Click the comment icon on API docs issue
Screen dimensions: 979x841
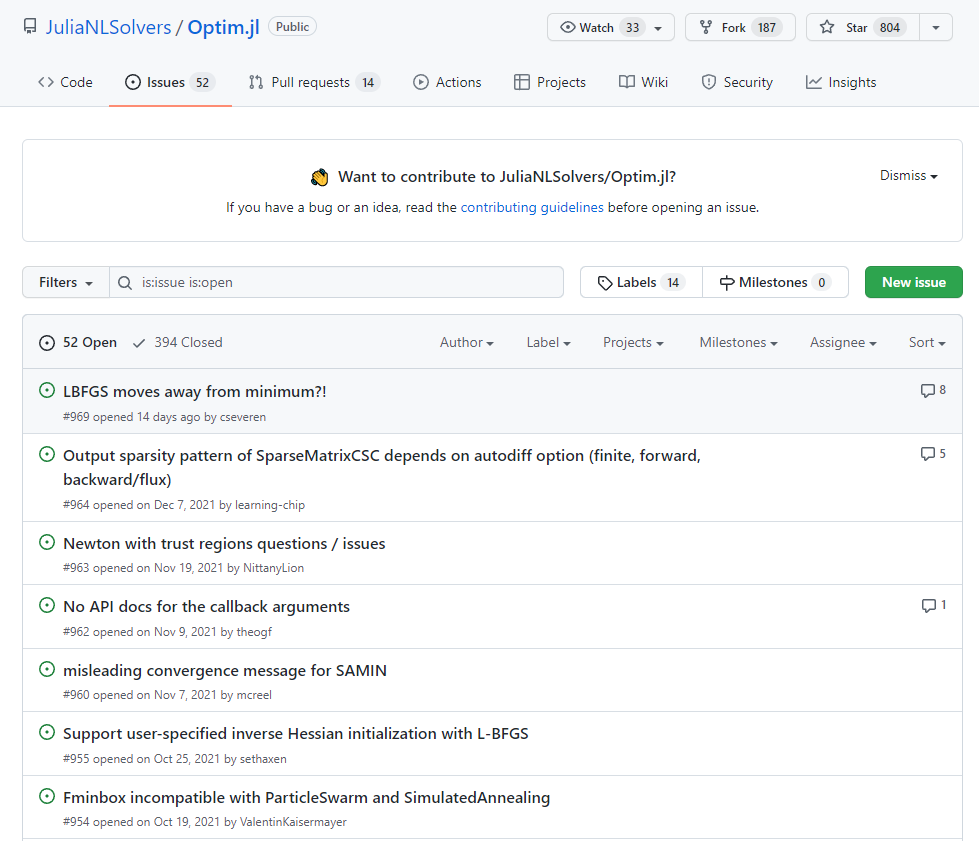pyautogui.click(x=928, y=606)
